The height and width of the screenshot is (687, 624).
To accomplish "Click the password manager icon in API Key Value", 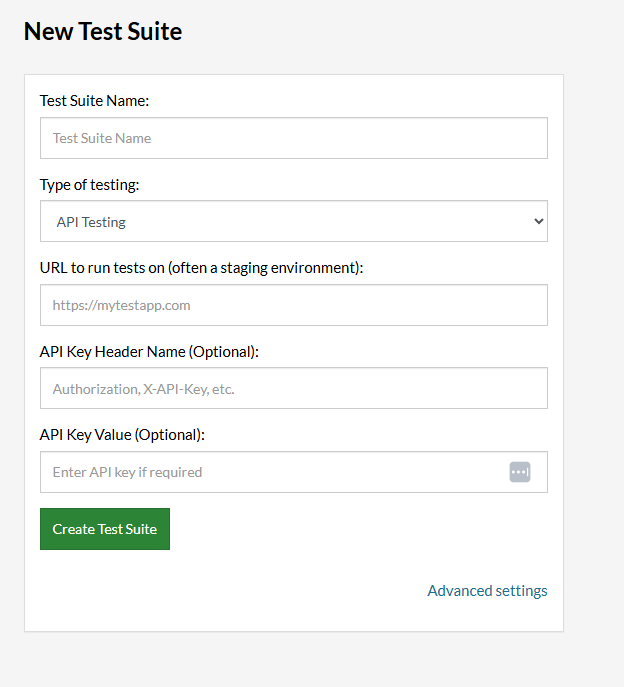I will coord(519,472).
